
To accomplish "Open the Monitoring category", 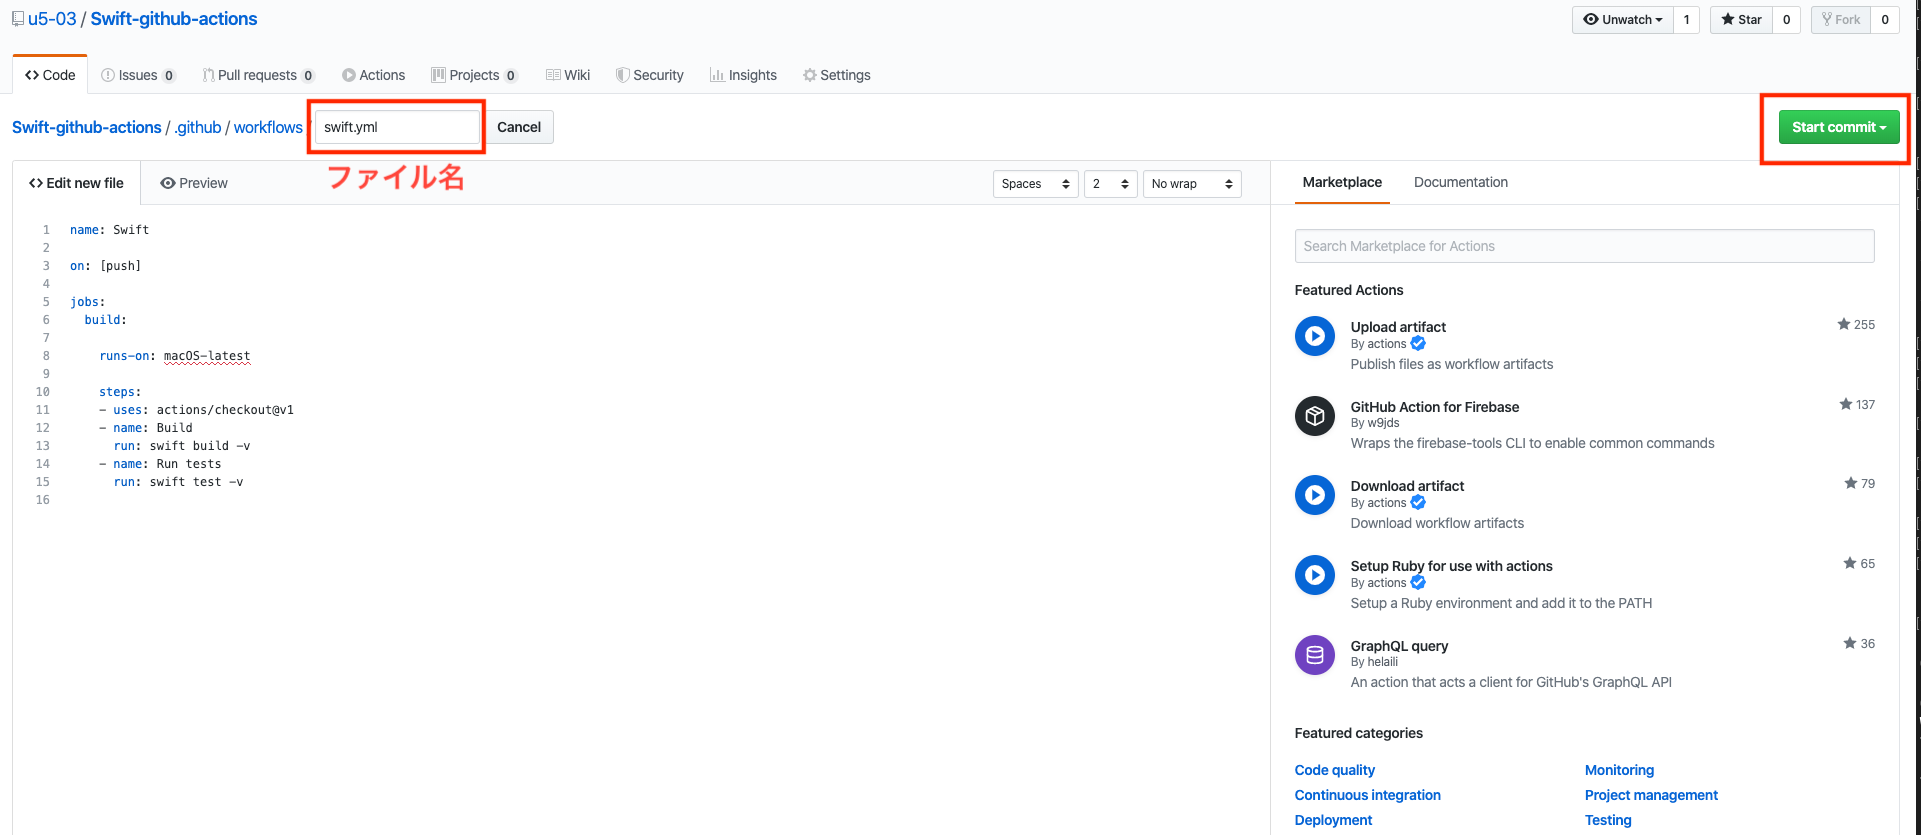I will click(1619, 770).
